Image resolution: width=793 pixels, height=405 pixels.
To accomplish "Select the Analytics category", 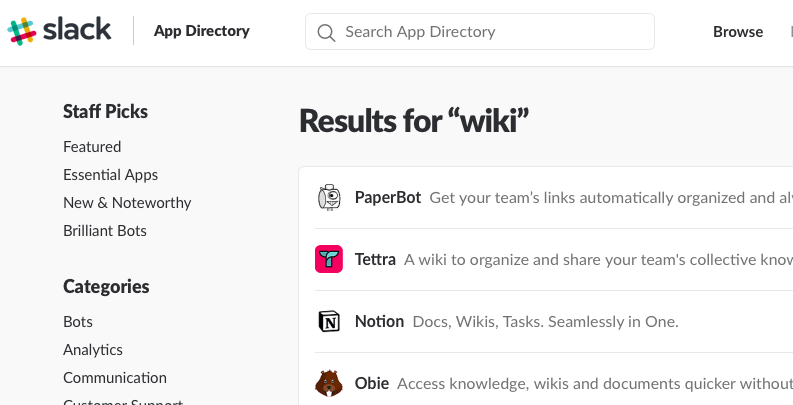I will pyautogui.click(x=93, y=350).
